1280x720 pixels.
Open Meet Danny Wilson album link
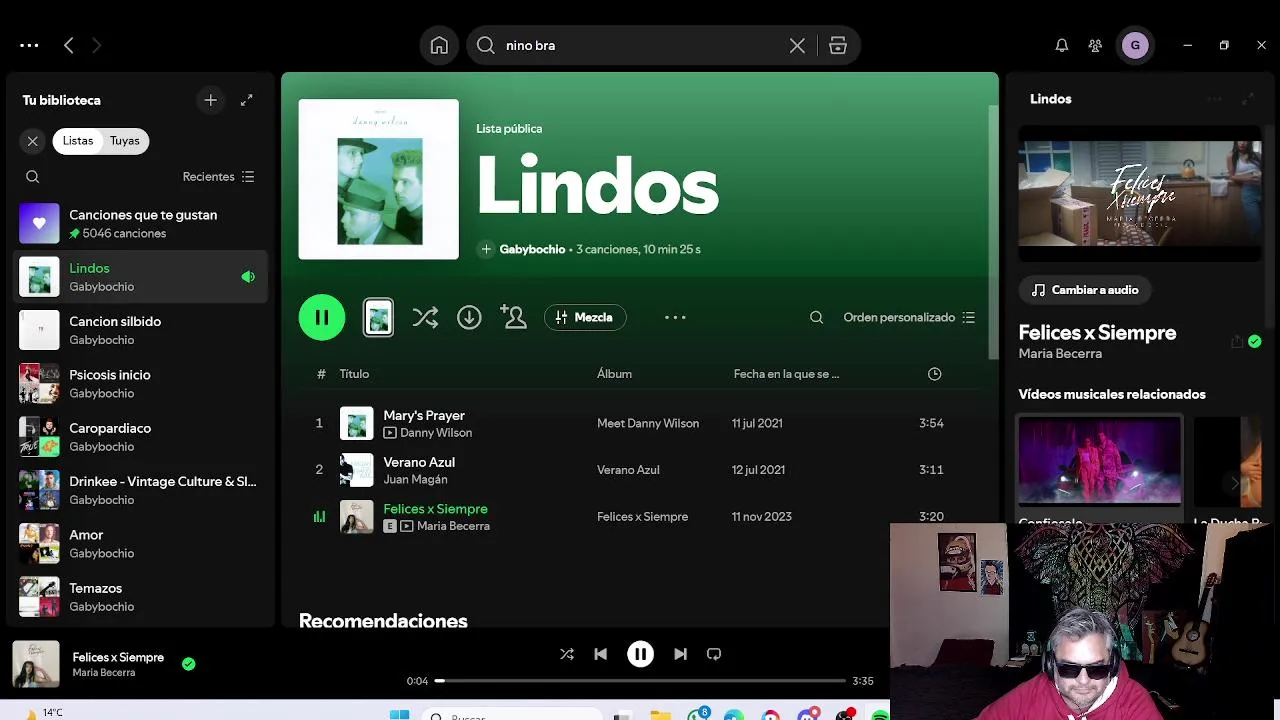coord(648,423)
